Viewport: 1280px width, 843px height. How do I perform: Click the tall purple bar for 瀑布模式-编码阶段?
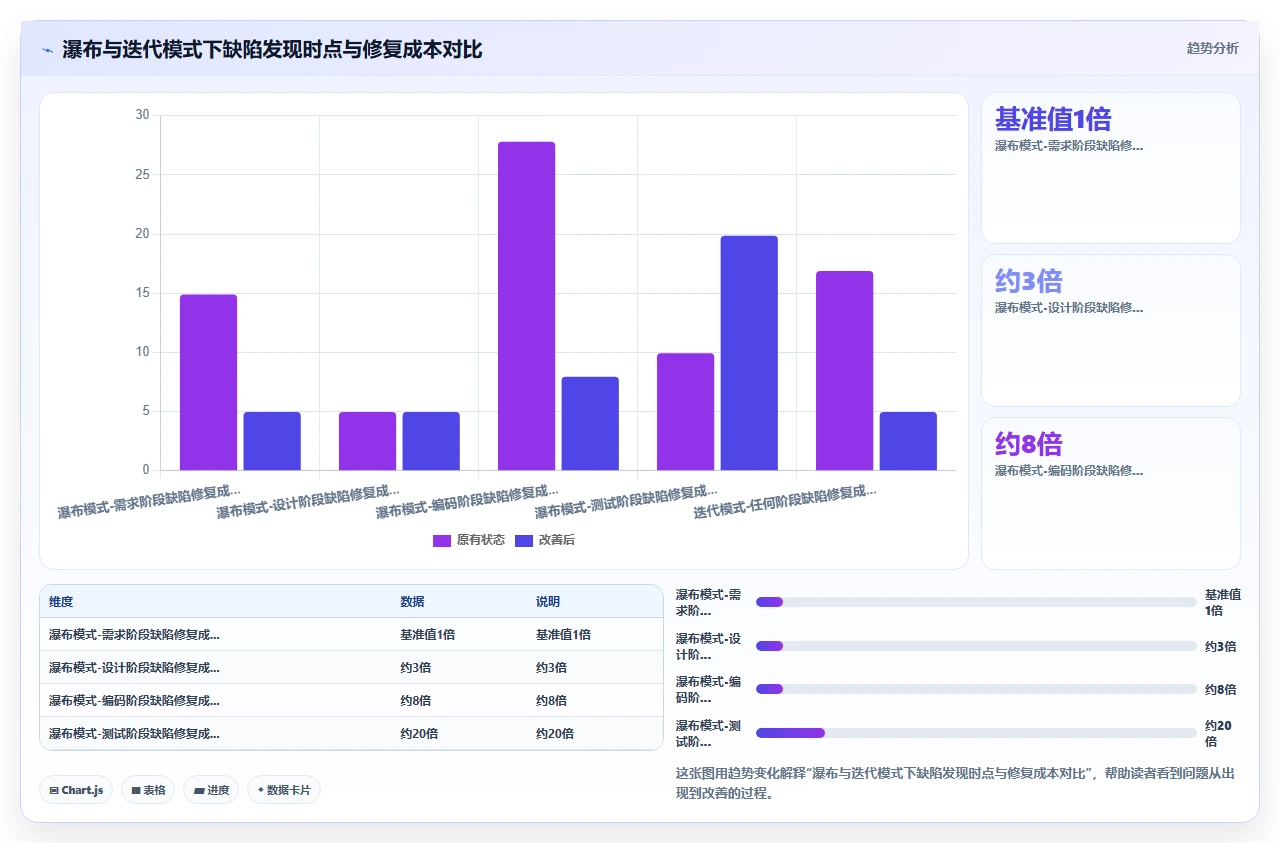coord(526,306)
